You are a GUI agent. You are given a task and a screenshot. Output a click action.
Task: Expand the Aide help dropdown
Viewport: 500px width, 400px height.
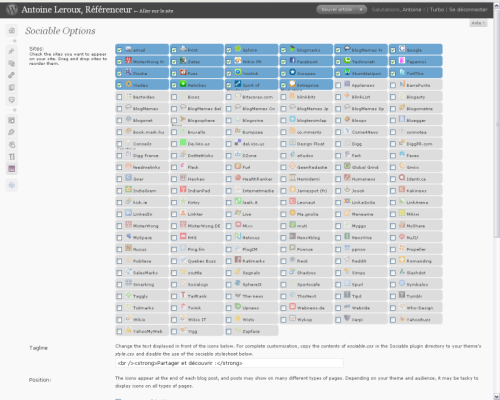[478, 23]
